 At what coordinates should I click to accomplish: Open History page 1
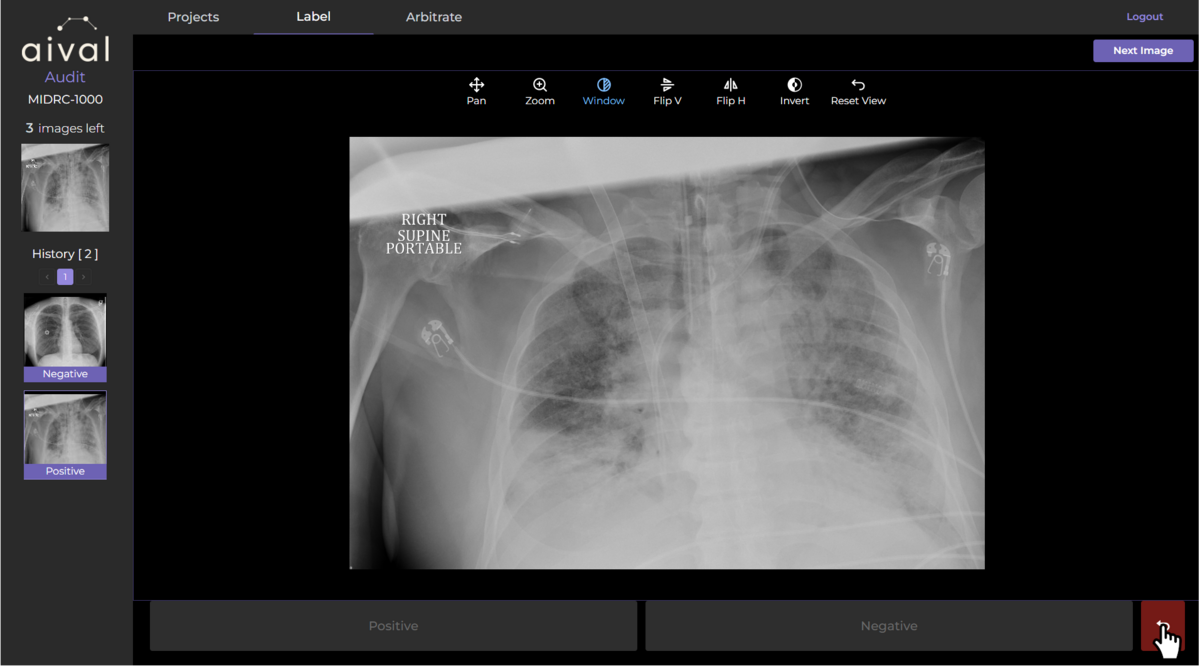click(x=65, y=277)
